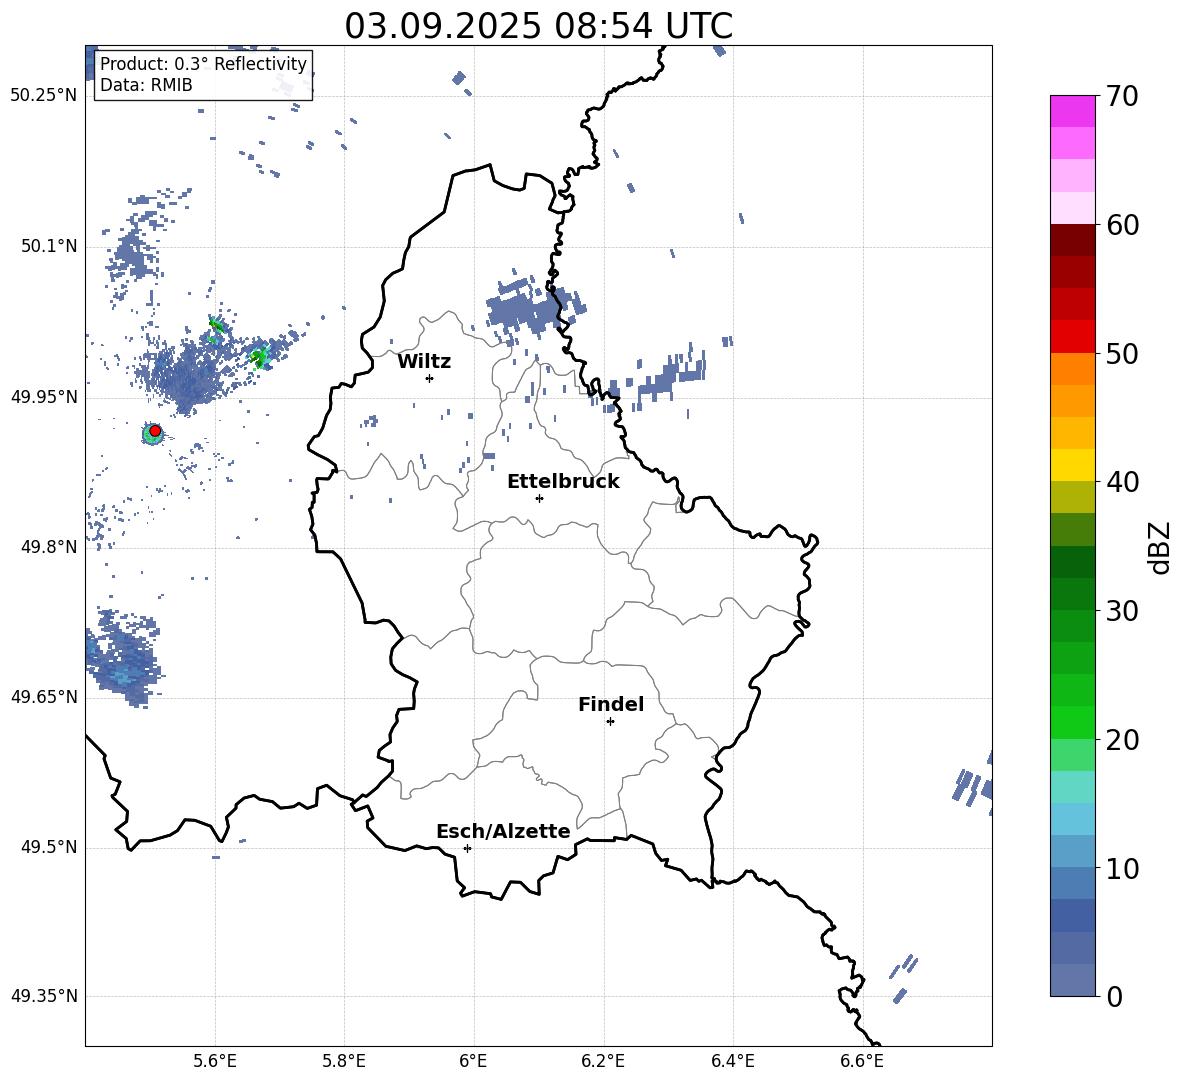Click the Ettelbruck cross marker
The image size is (1184, 1081).
click(x=539, y=498)
